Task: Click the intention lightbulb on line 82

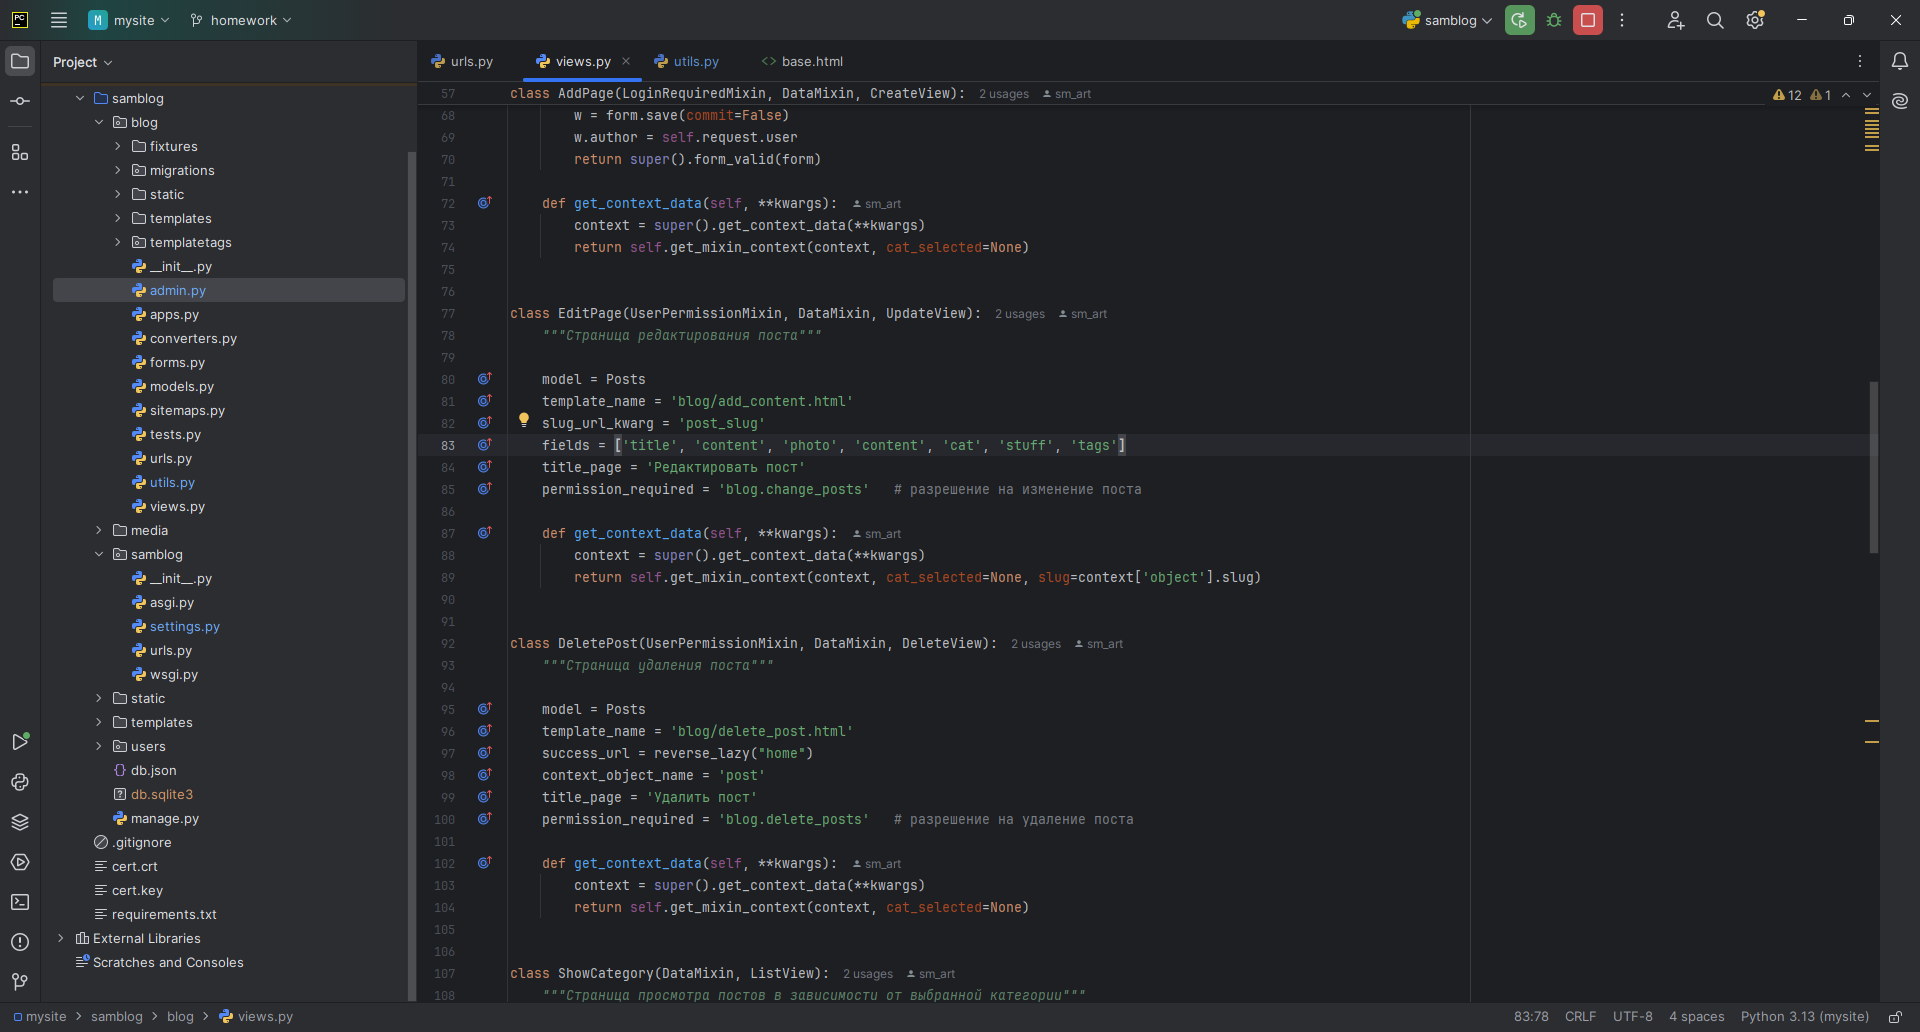Action: pyautogui.click(x=523, y=420)
